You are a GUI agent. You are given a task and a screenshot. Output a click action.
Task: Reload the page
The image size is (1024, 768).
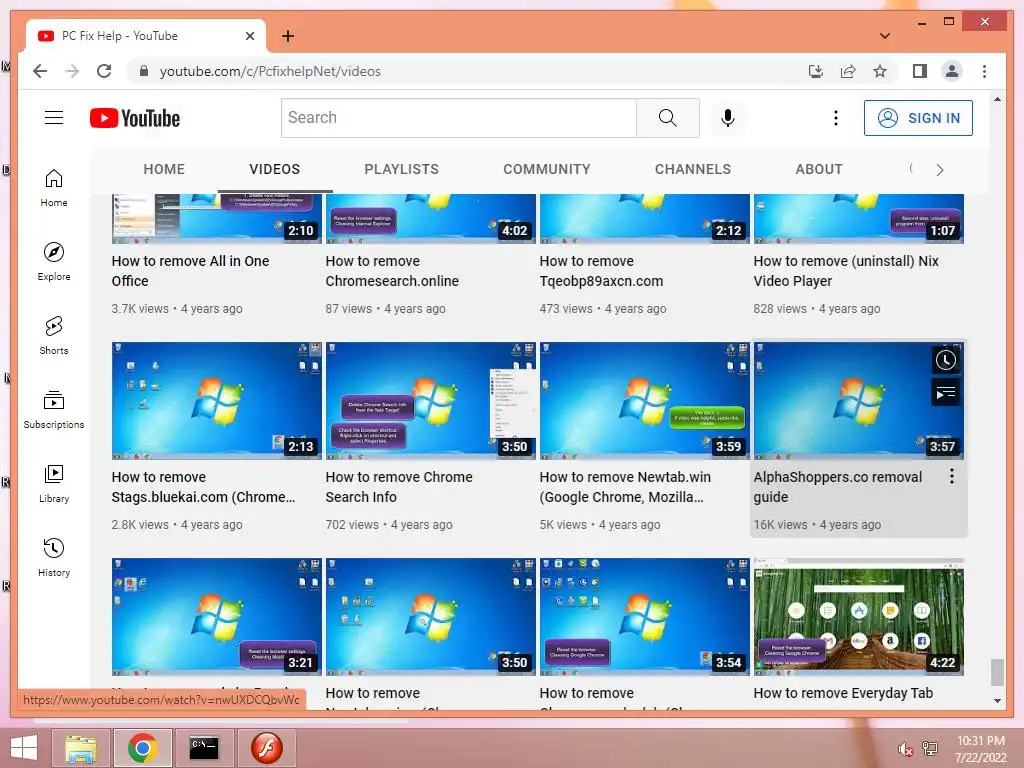104,71
